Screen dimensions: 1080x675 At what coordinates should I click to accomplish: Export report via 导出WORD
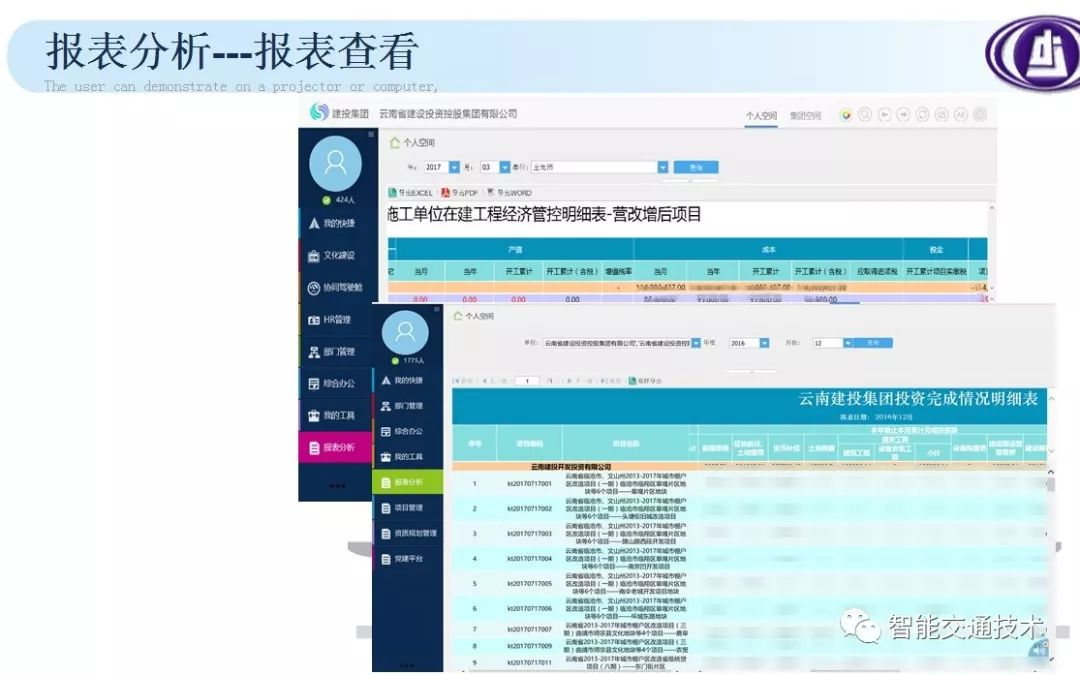(509, 193)
